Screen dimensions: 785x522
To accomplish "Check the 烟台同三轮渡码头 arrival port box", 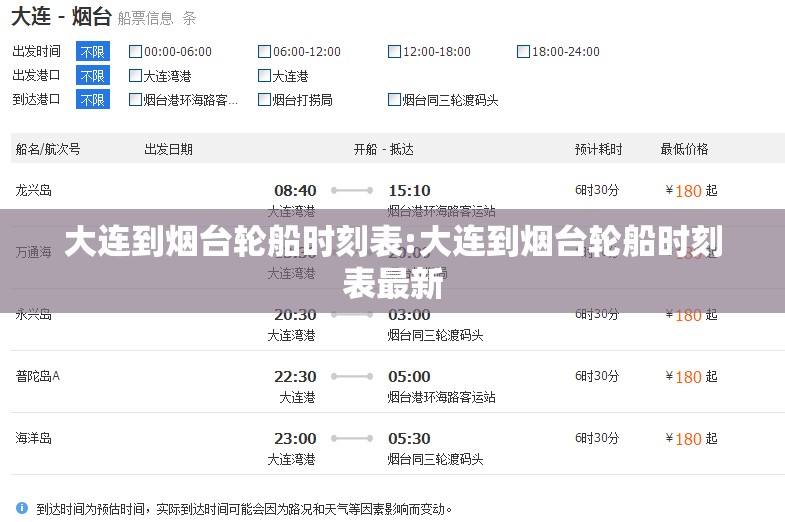I will [394, 100].
